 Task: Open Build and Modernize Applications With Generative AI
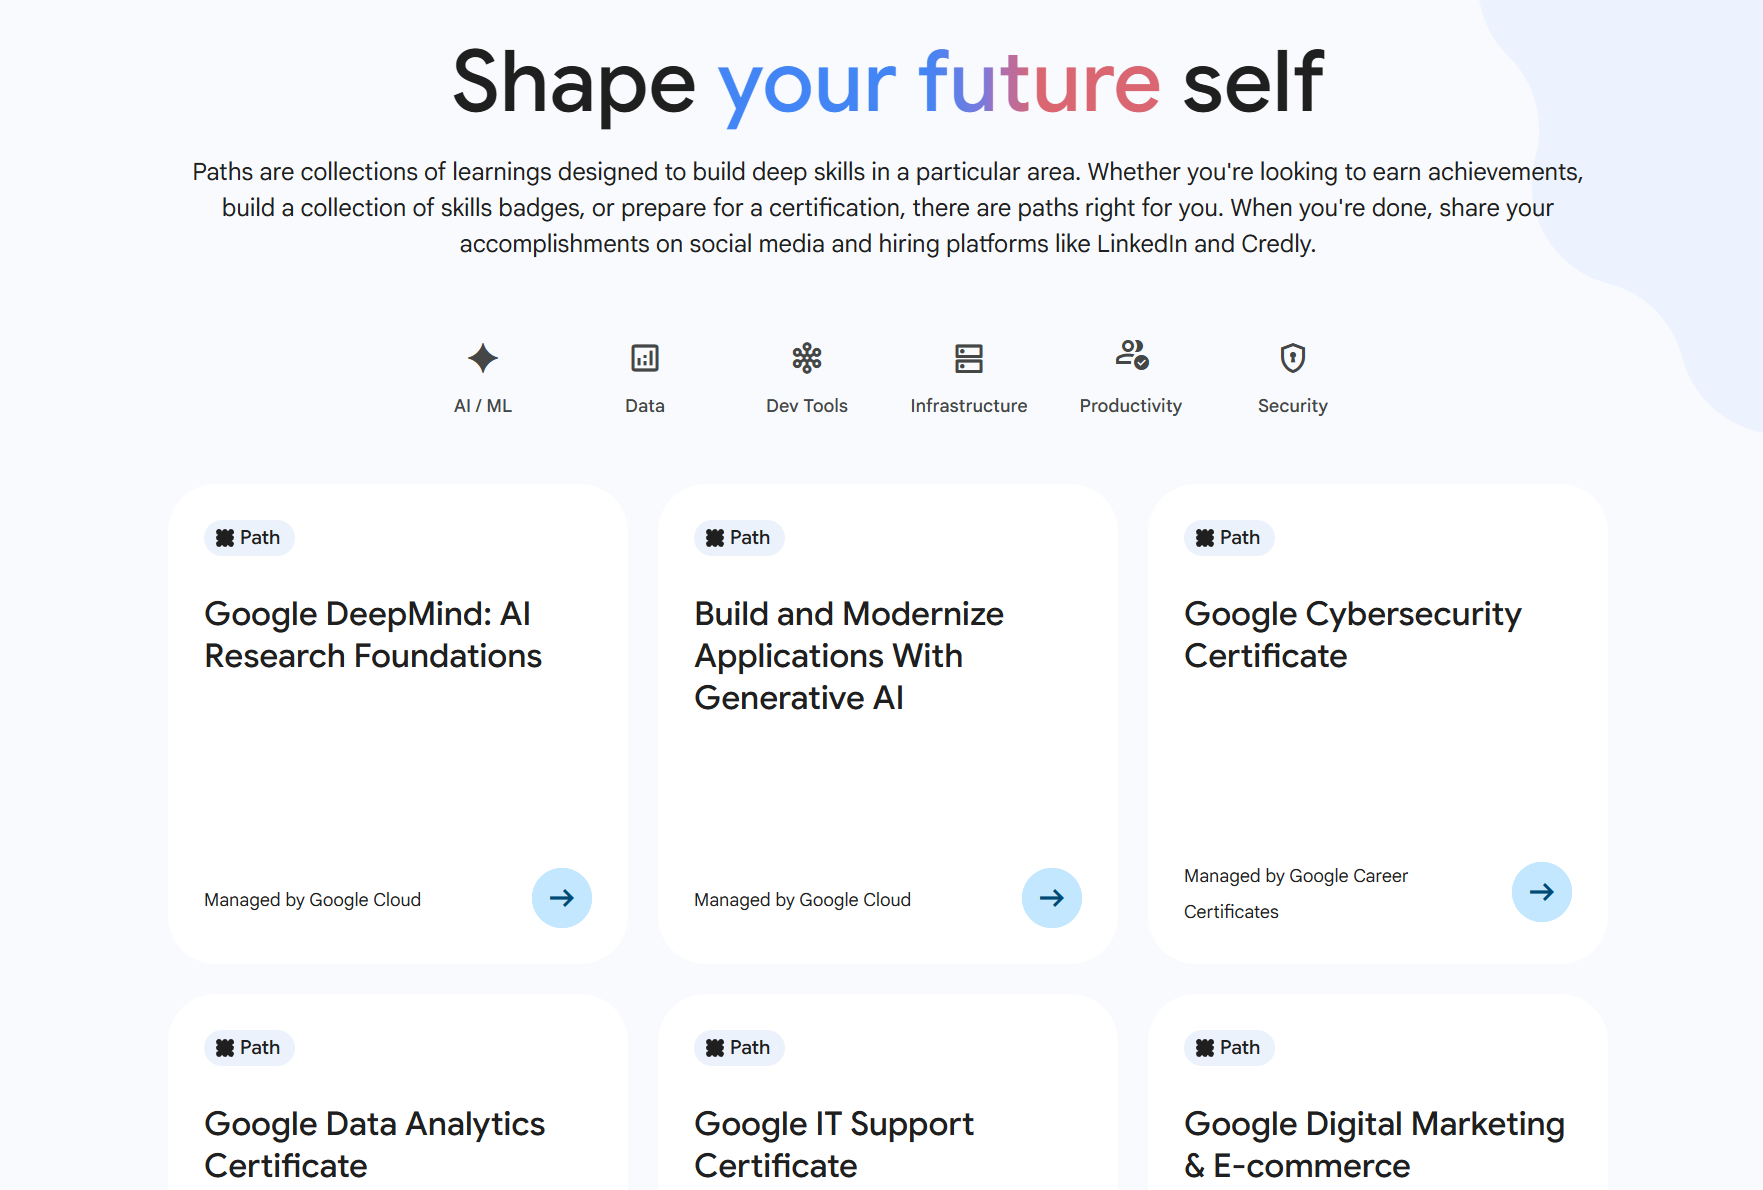(848, 655)
